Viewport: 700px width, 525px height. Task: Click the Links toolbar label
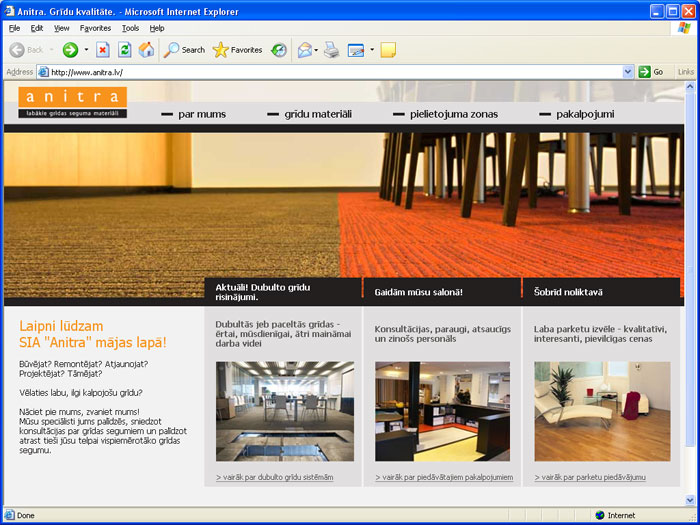click(686, 72)
